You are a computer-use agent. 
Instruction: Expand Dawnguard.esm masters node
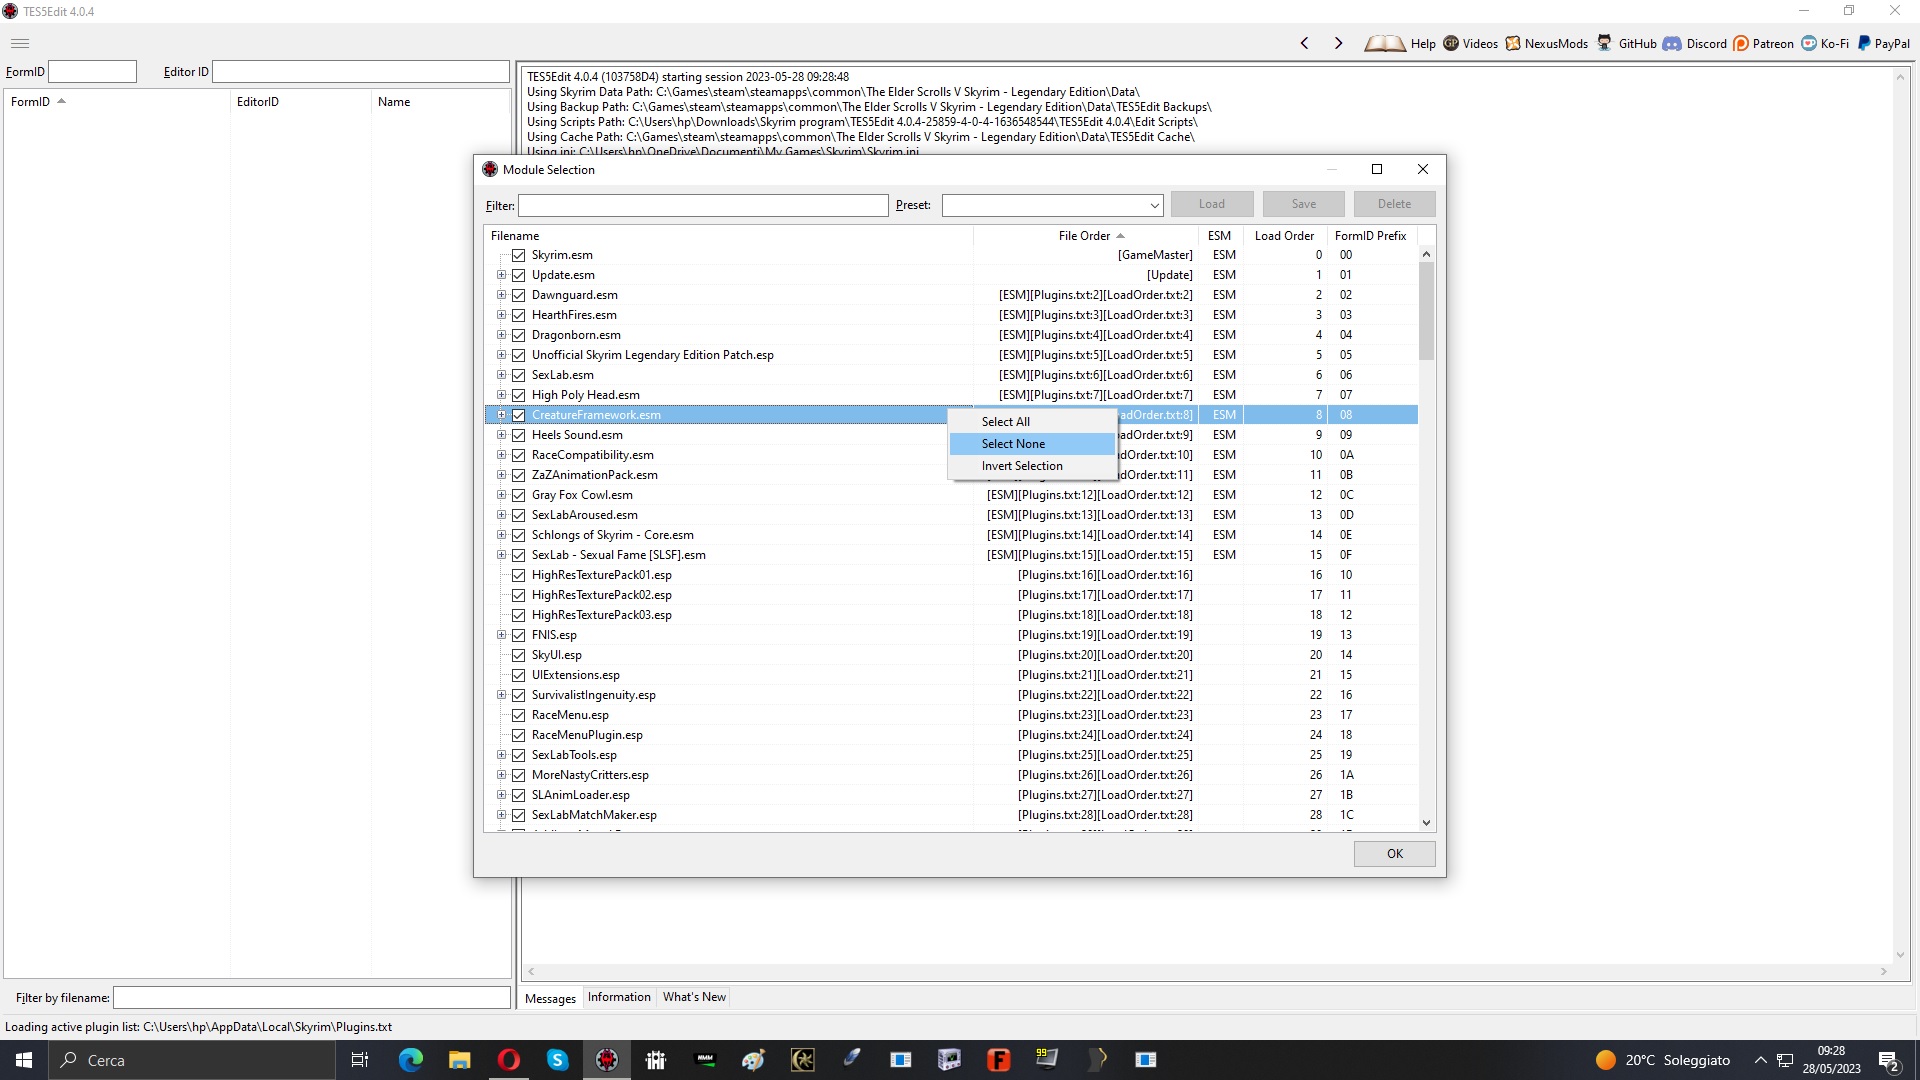click(501, 295)
